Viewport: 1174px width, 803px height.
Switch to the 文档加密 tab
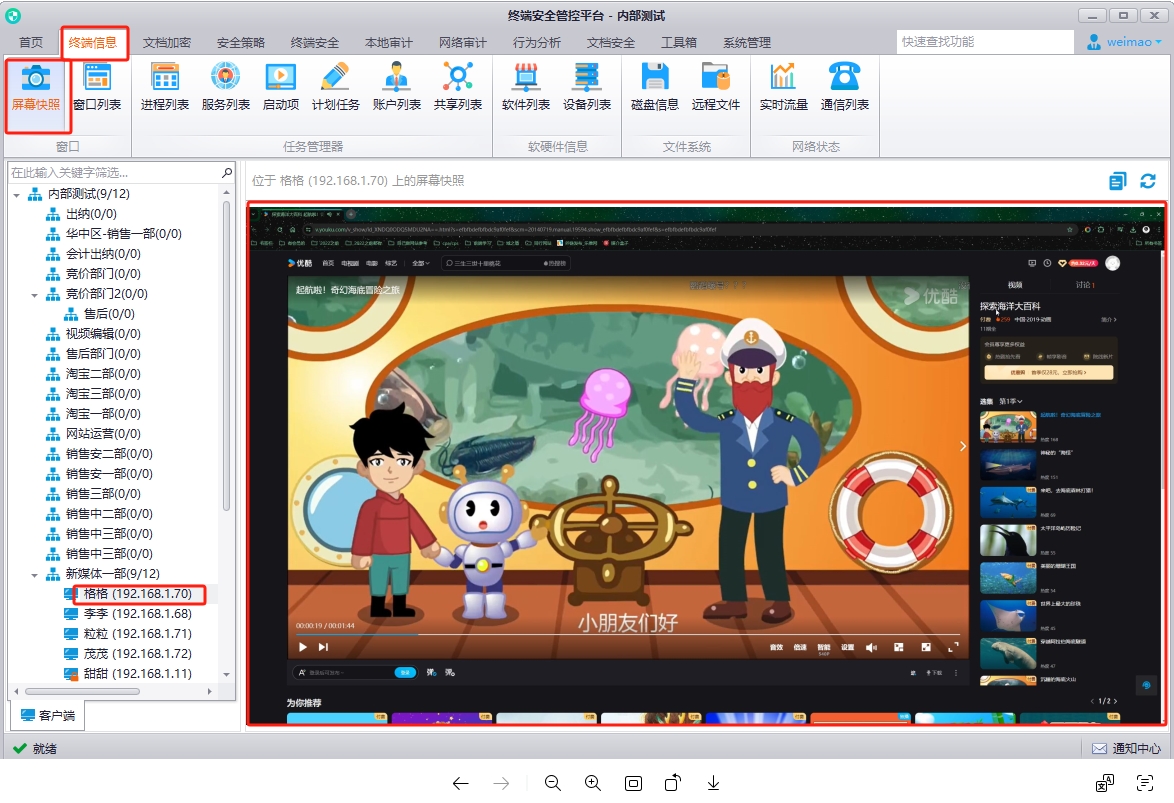pos(167,43)
